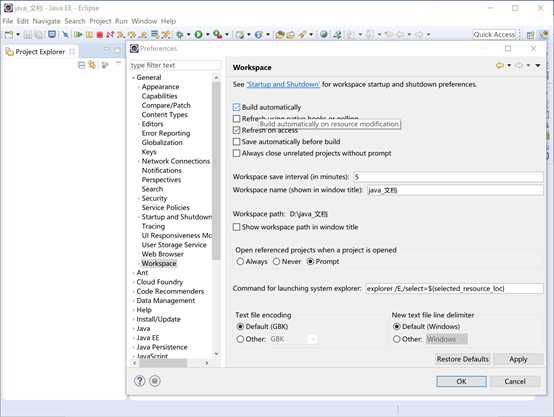The width and height of the screenshot is (554, 417).
Task: Check Always close unrelated projects without prompt
Action: [x=236, y=153]
